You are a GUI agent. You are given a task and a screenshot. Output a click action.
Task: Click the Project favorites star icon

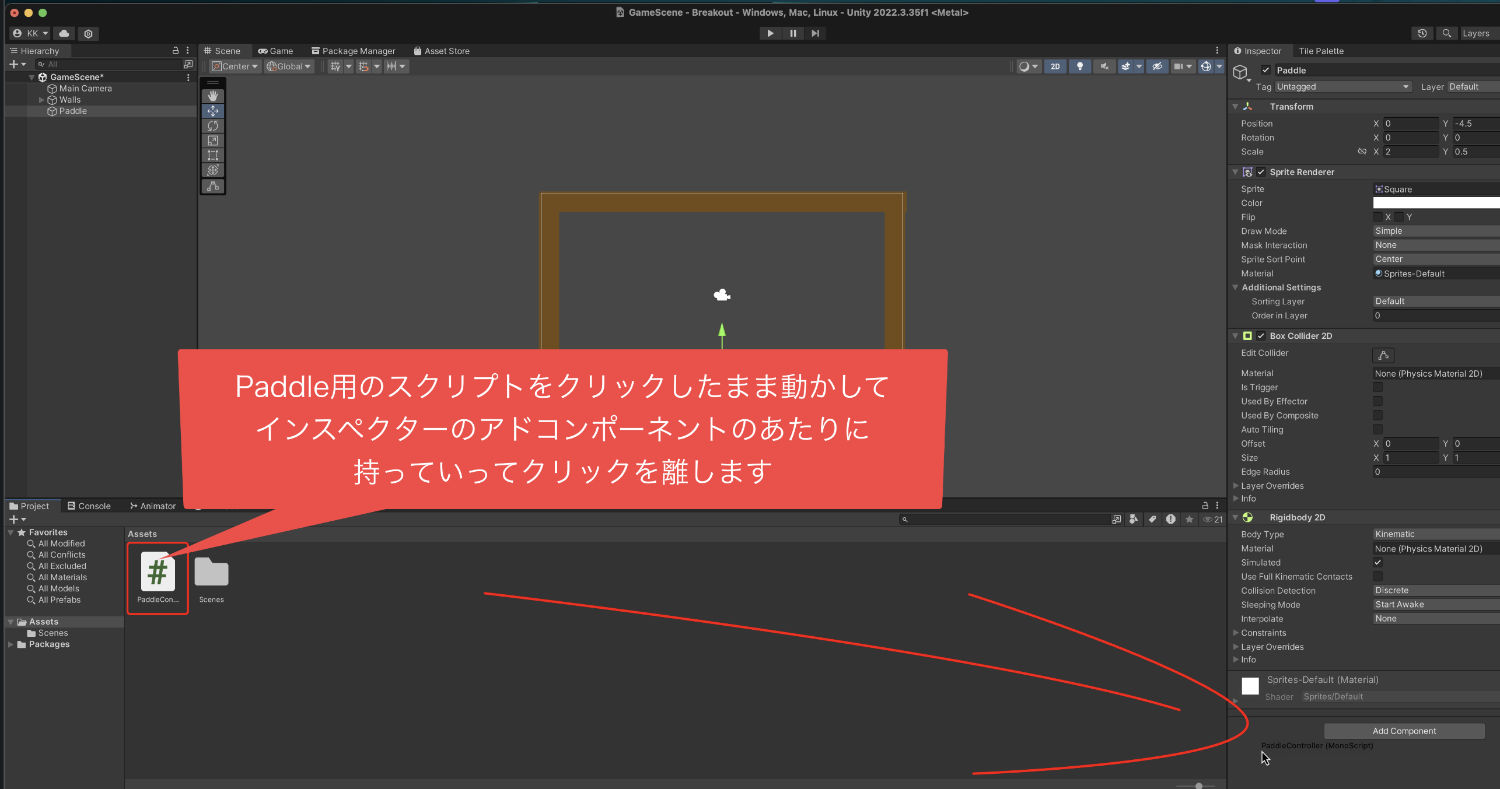[1189, 519]
